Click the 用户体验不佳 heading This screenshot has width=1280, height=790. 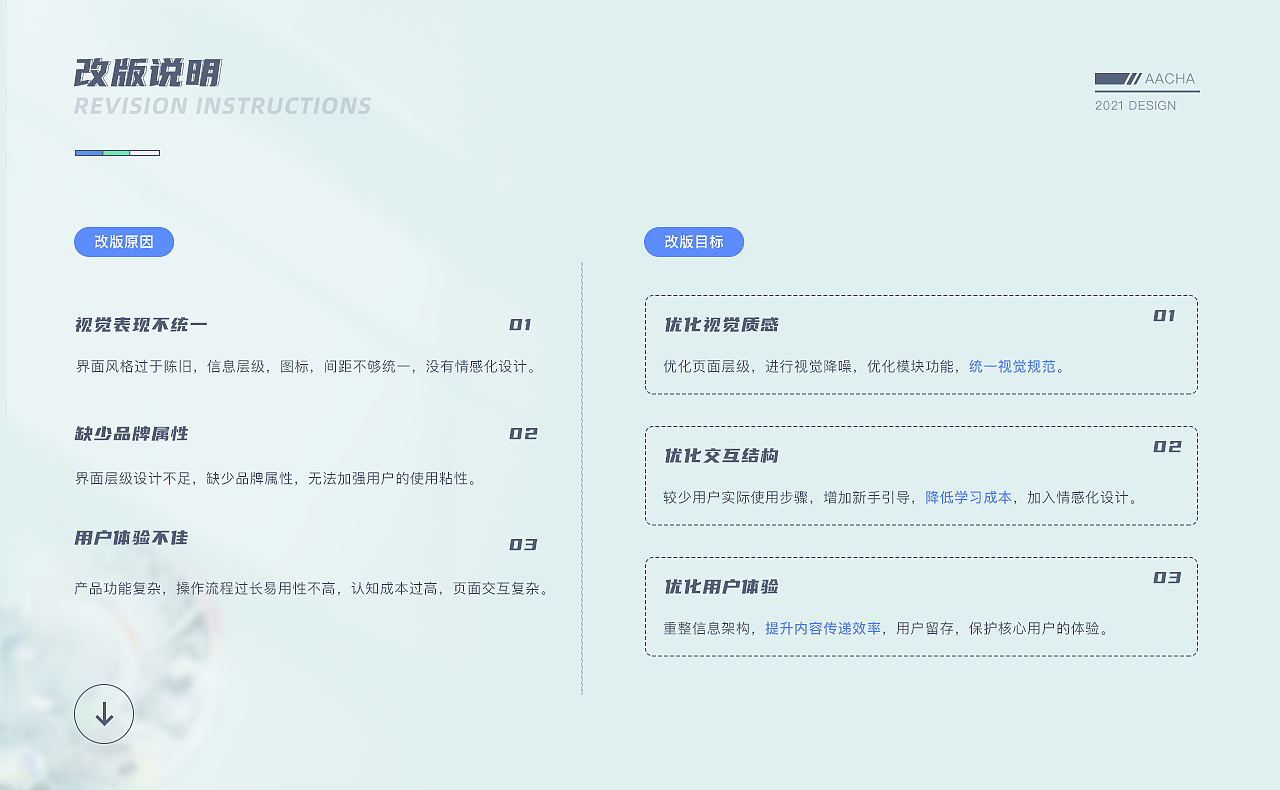(x=131, y=538)
